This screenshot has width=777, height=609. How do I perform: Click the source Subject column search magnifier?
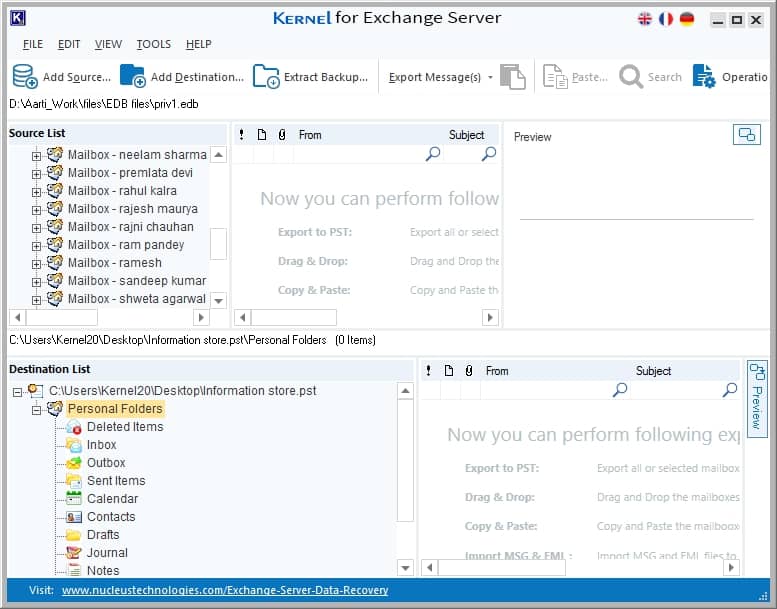489,154
